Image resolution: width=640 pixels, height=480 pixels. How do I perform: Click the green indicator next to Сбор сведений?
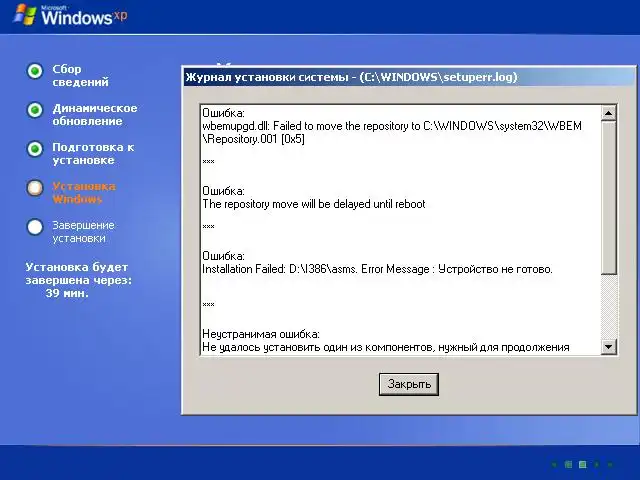[x=35, y=71]
